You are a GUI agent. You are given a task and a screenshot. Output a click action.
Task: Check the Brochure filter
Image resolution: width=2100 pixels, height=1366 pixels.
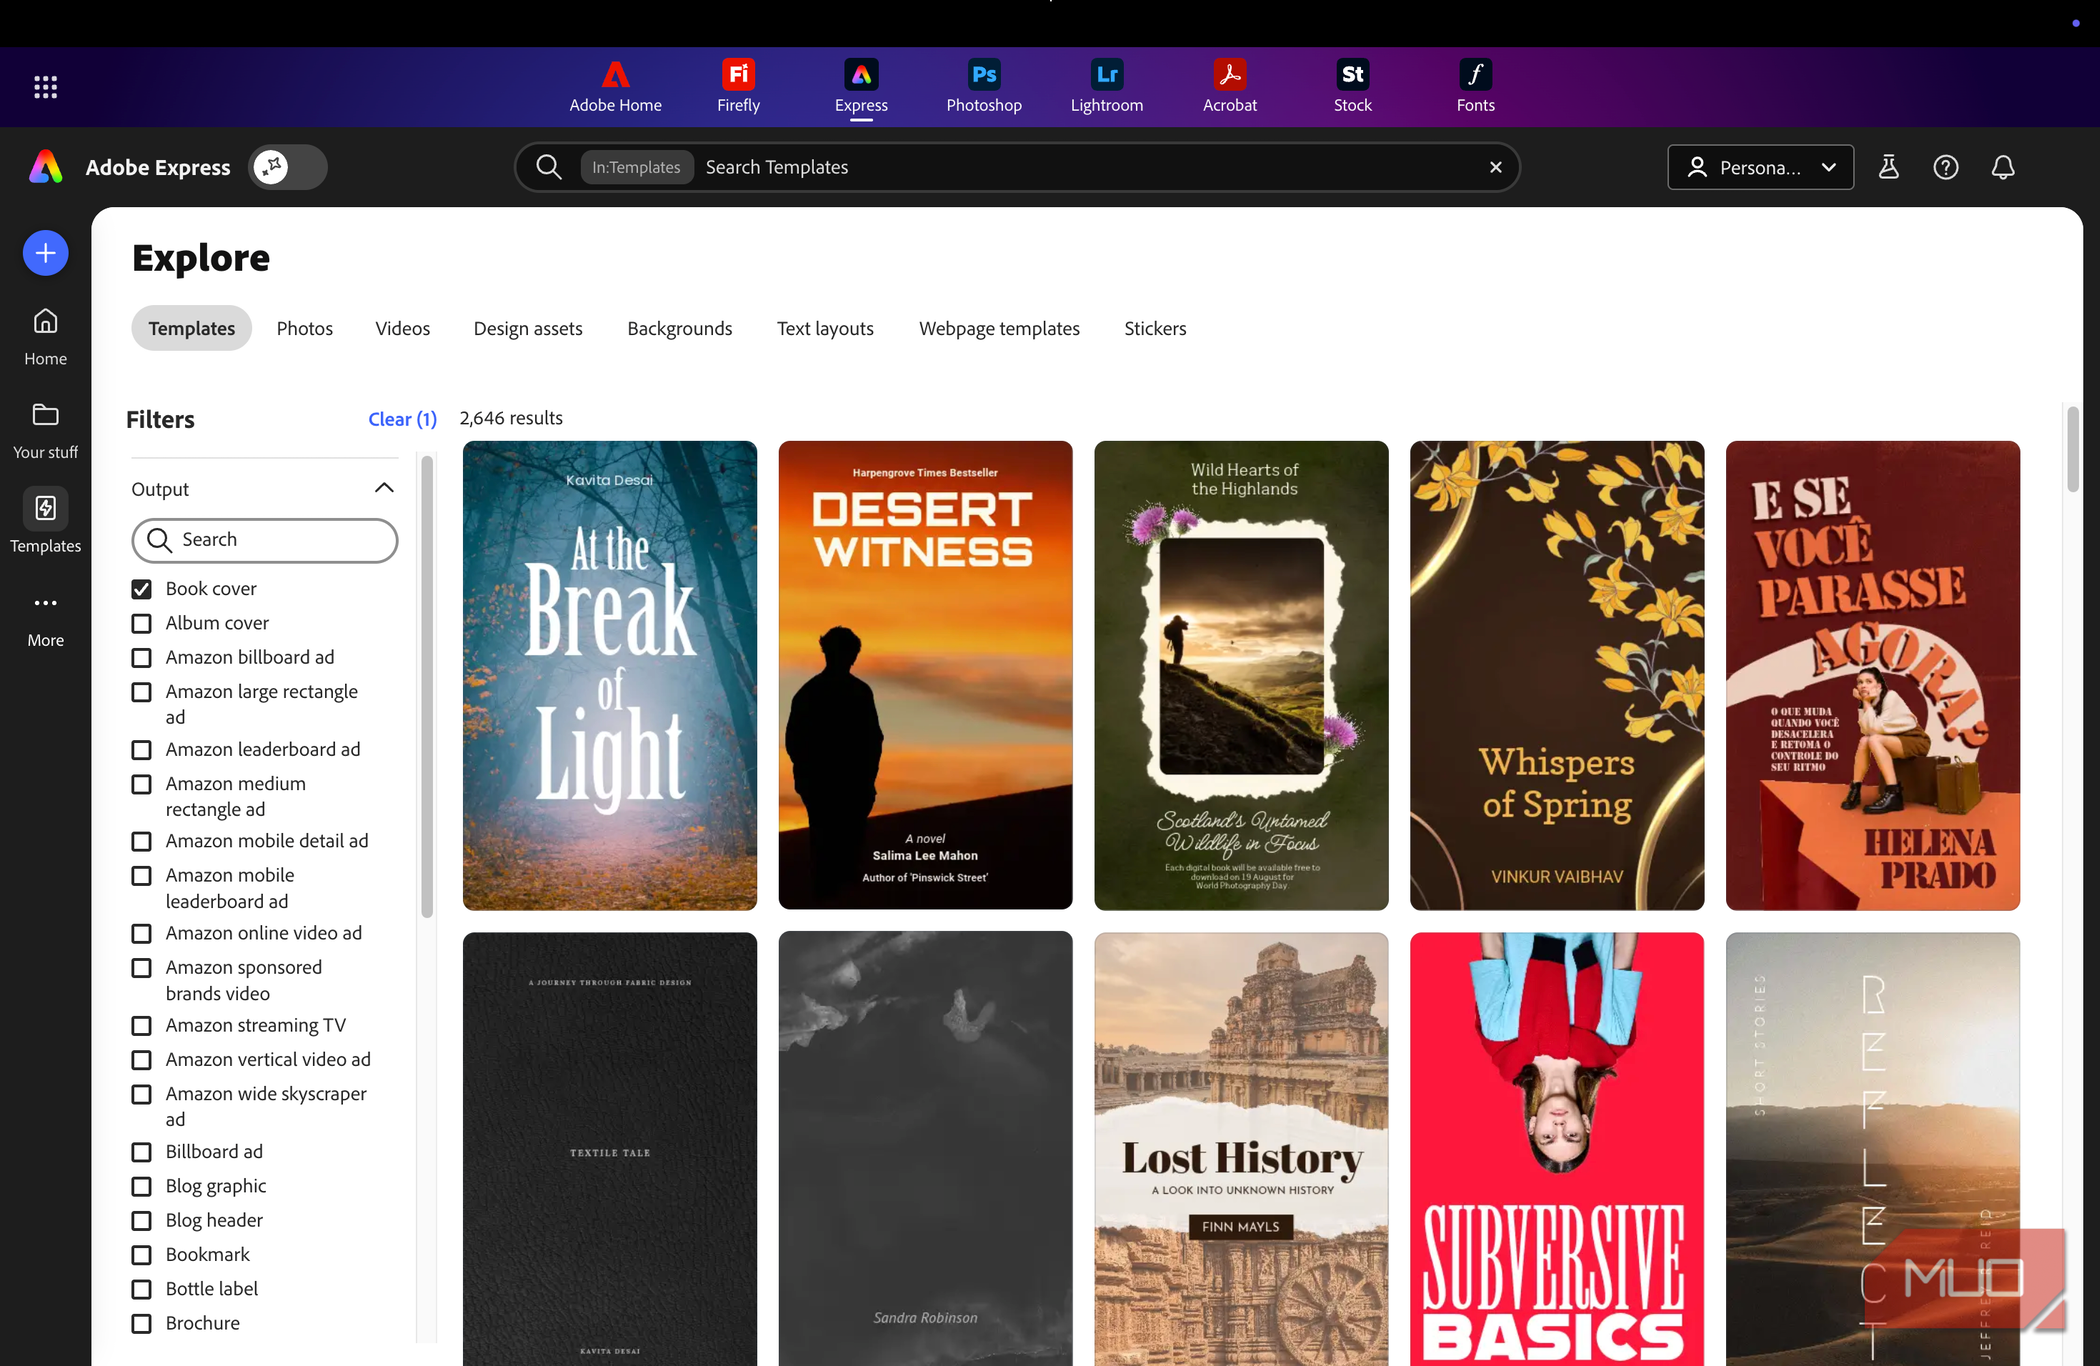click(142, 1323)
